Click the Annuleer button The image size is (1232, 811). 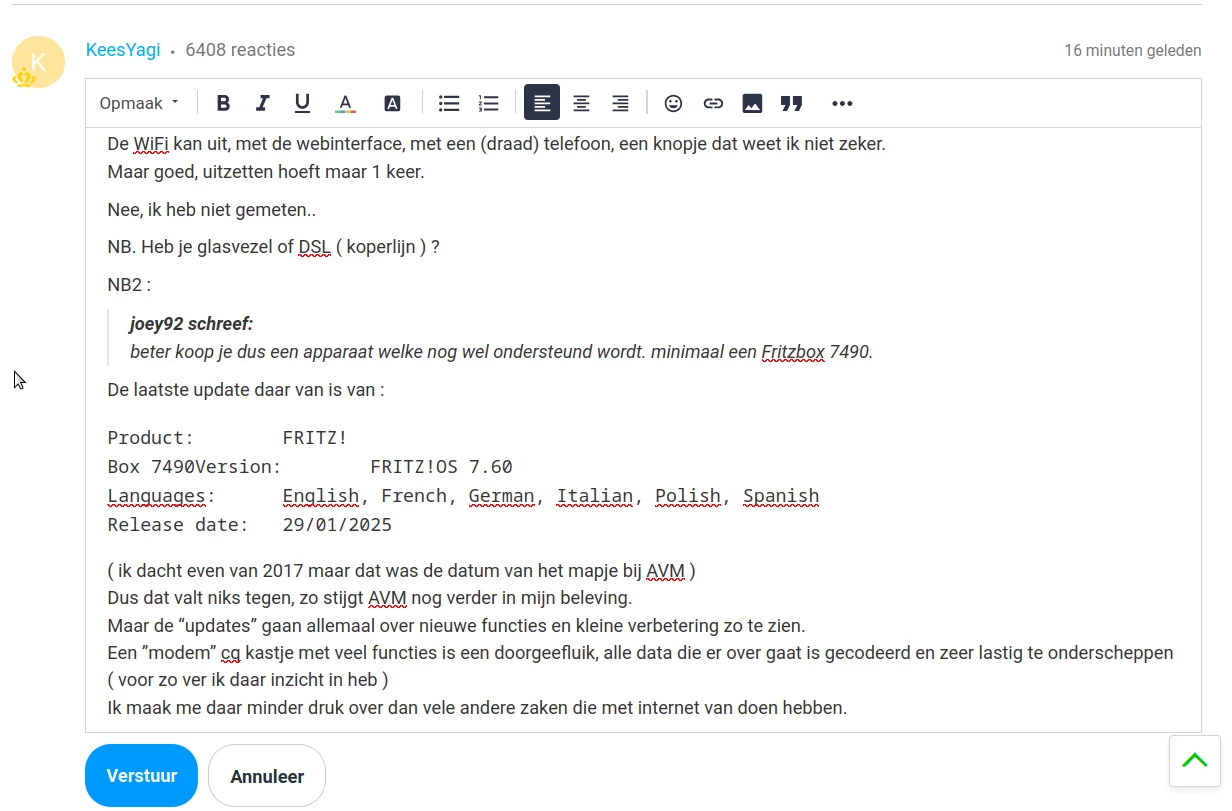click(267, 776)
